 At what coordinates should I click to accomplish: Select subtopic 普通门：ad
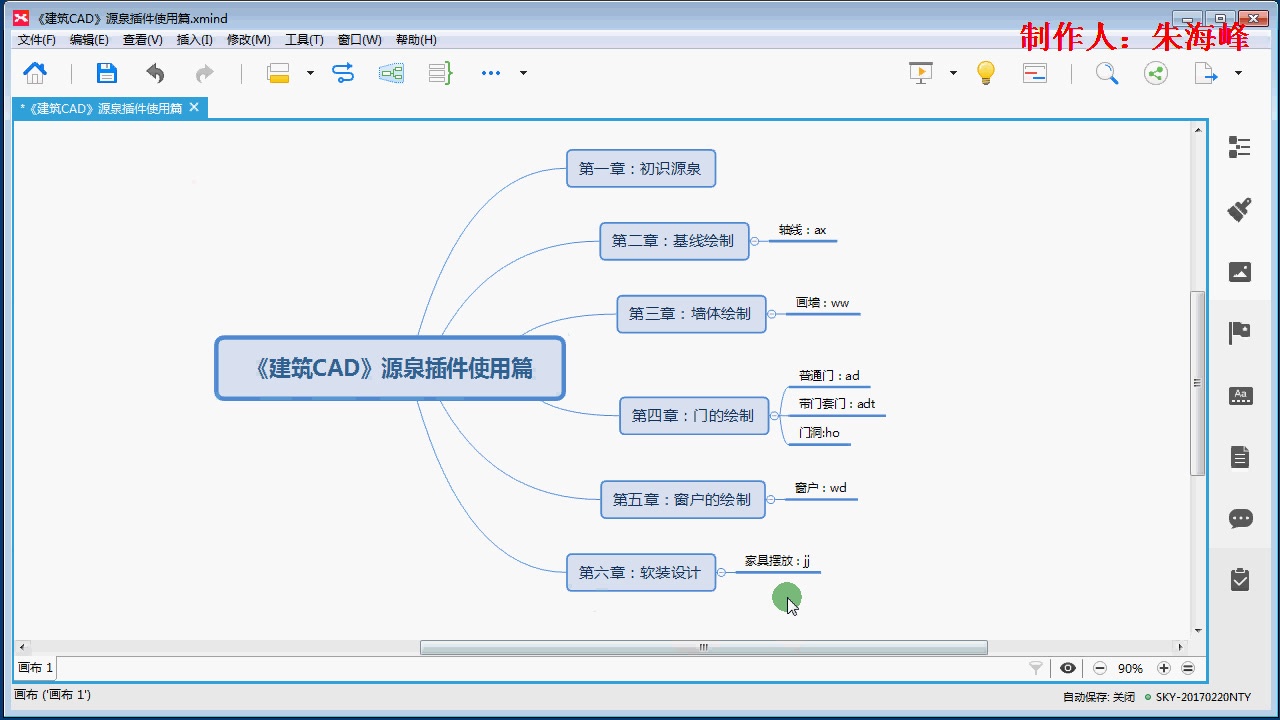click(x=829, y=376)
